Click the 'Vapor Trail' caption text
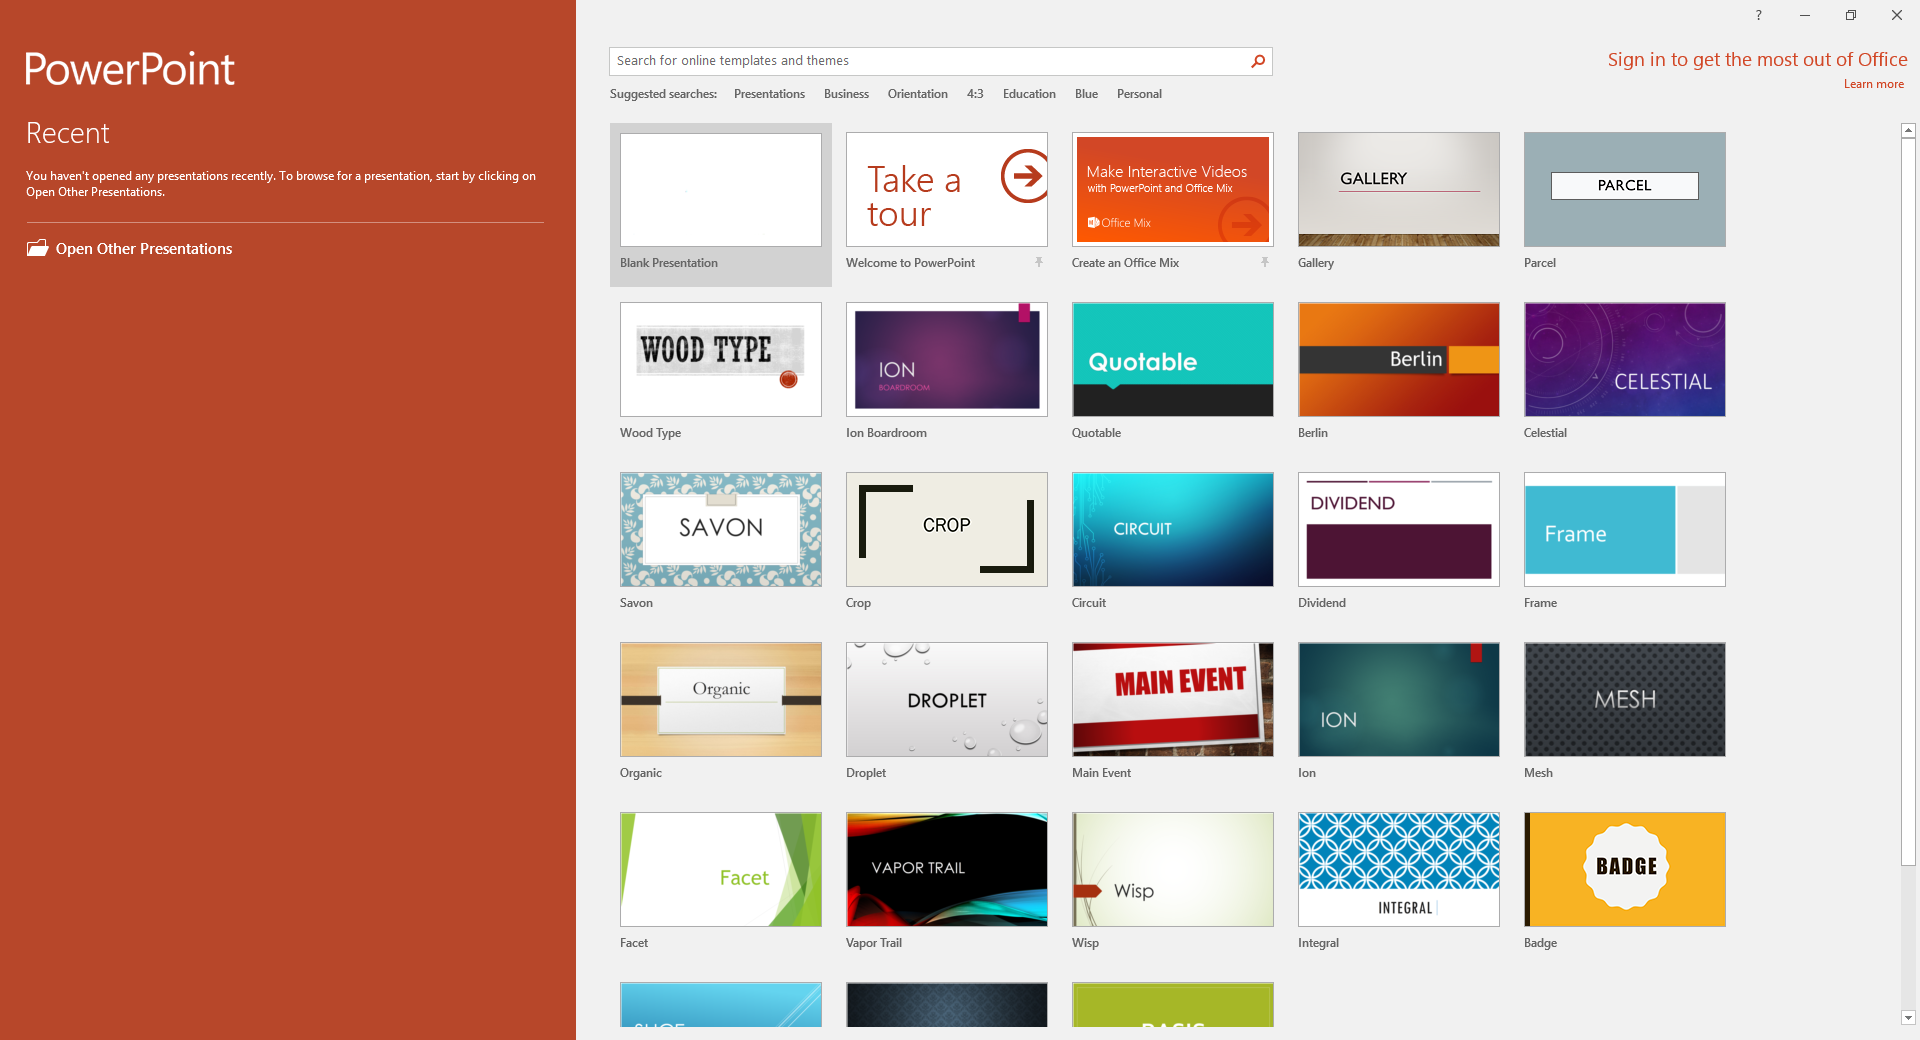The width and height of the screenshot is (1920, 1040). point(874,943)
